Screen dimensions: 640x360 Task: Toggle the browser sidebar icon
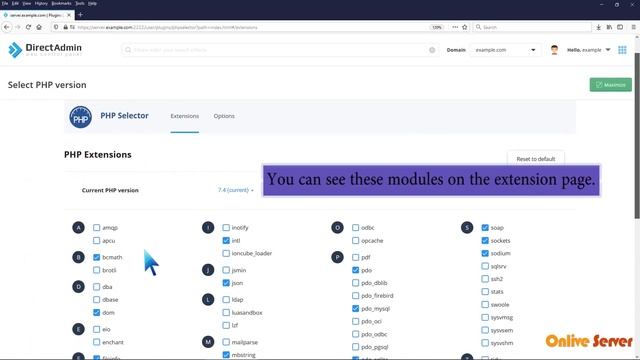620,27
